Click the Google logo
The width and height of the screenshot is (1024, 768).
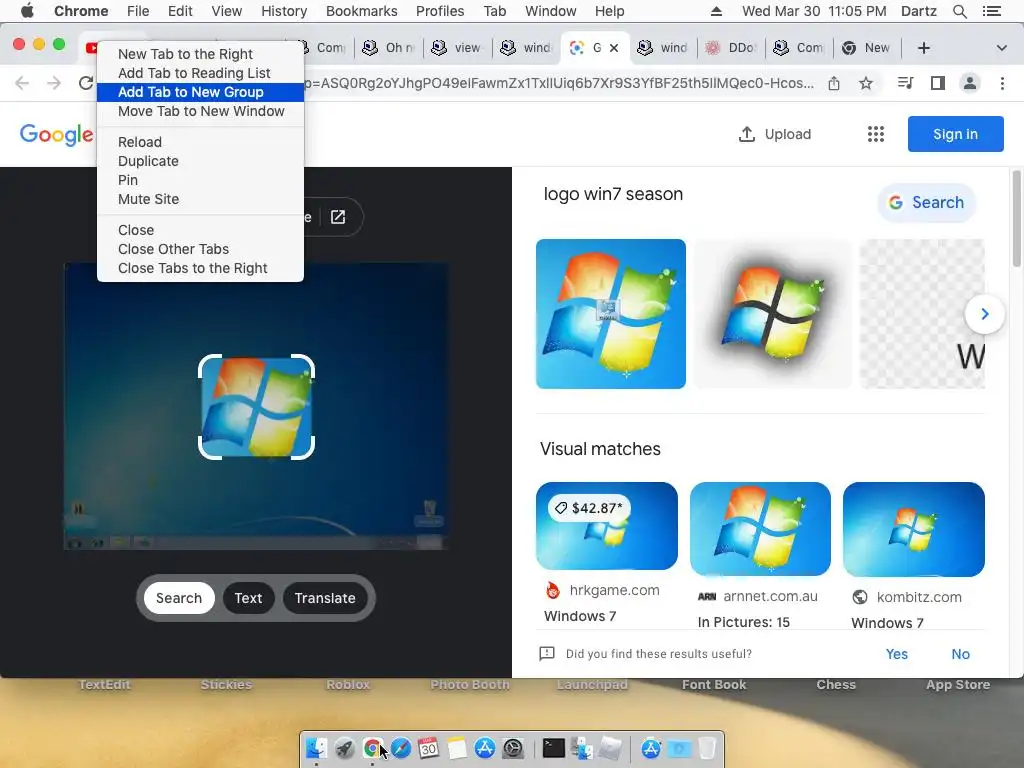[56, 135]
